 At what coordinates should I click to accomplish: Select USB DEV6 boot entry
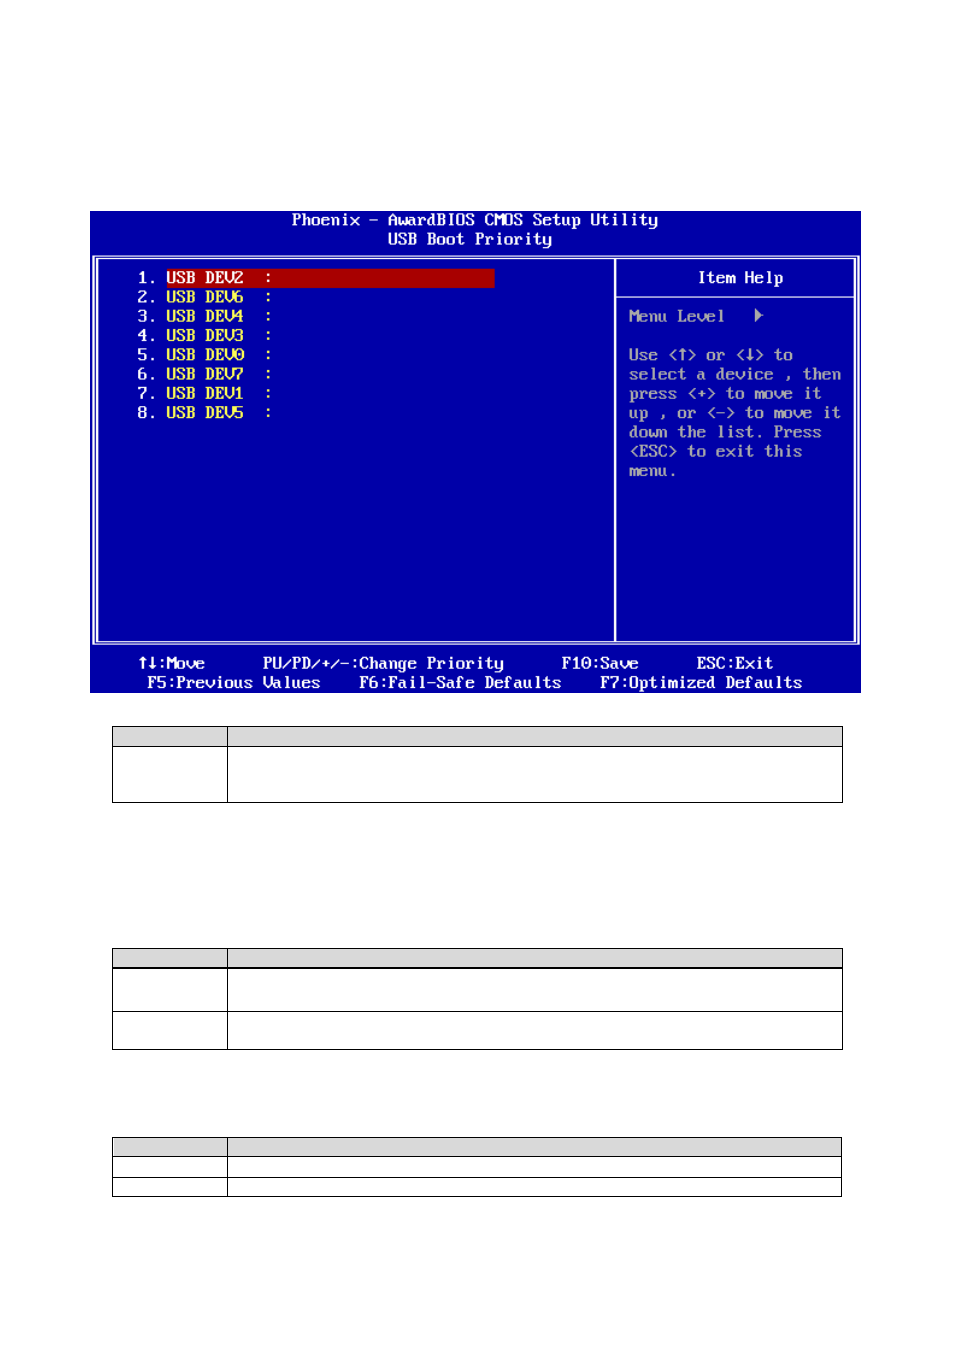[x=204, y=297]
